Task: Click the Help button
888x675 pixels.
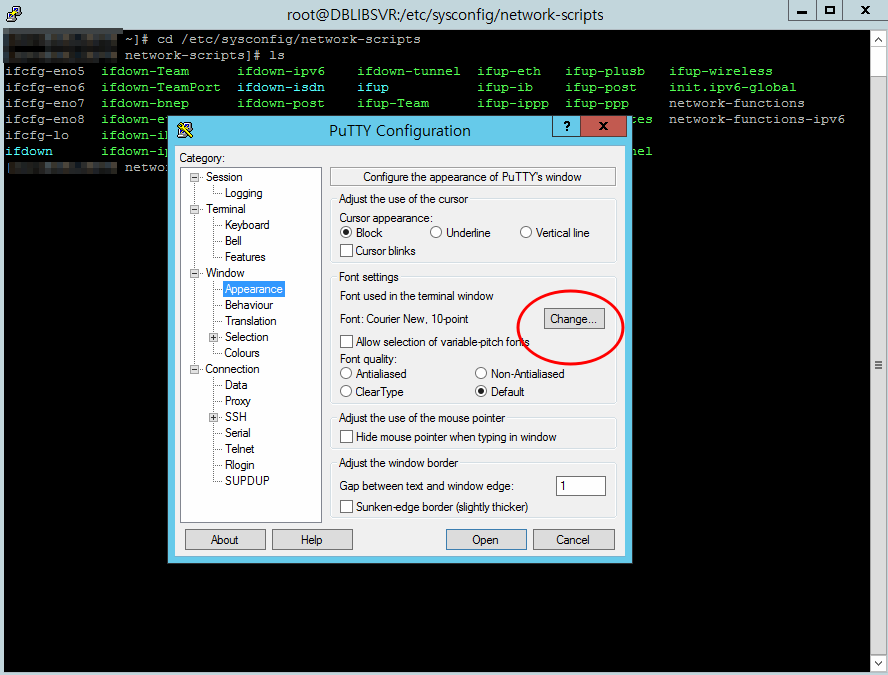Action: (312, 540)
